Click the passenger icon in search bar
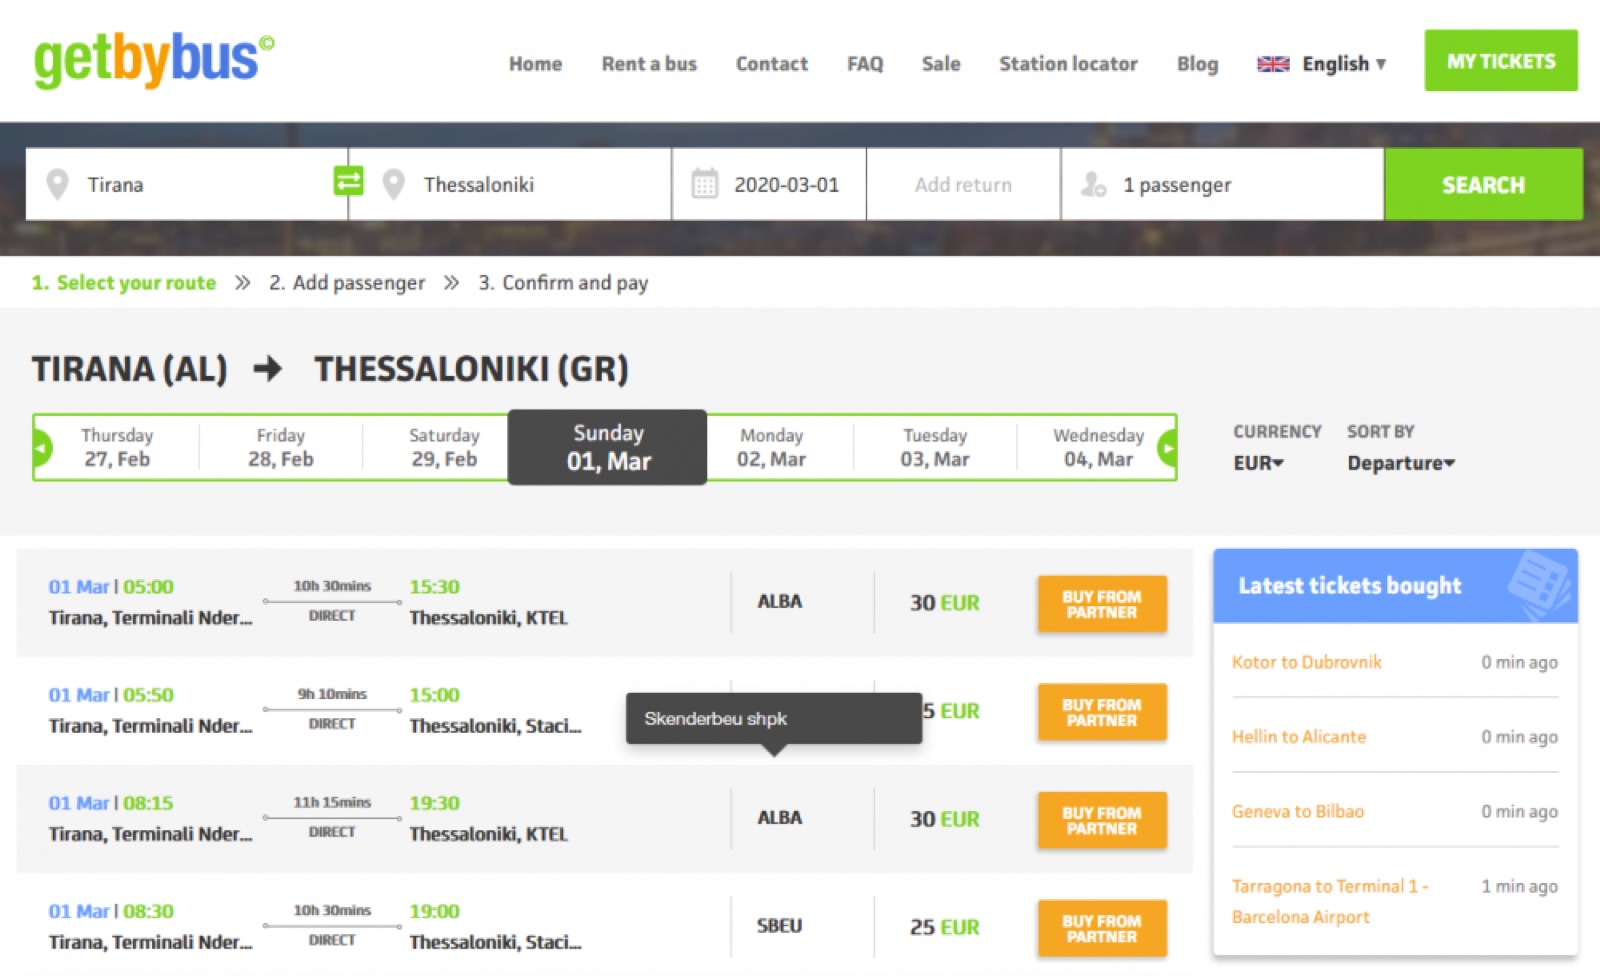Image resolution: width=1600 pixels, height=976 pixels. [1094, 184]
